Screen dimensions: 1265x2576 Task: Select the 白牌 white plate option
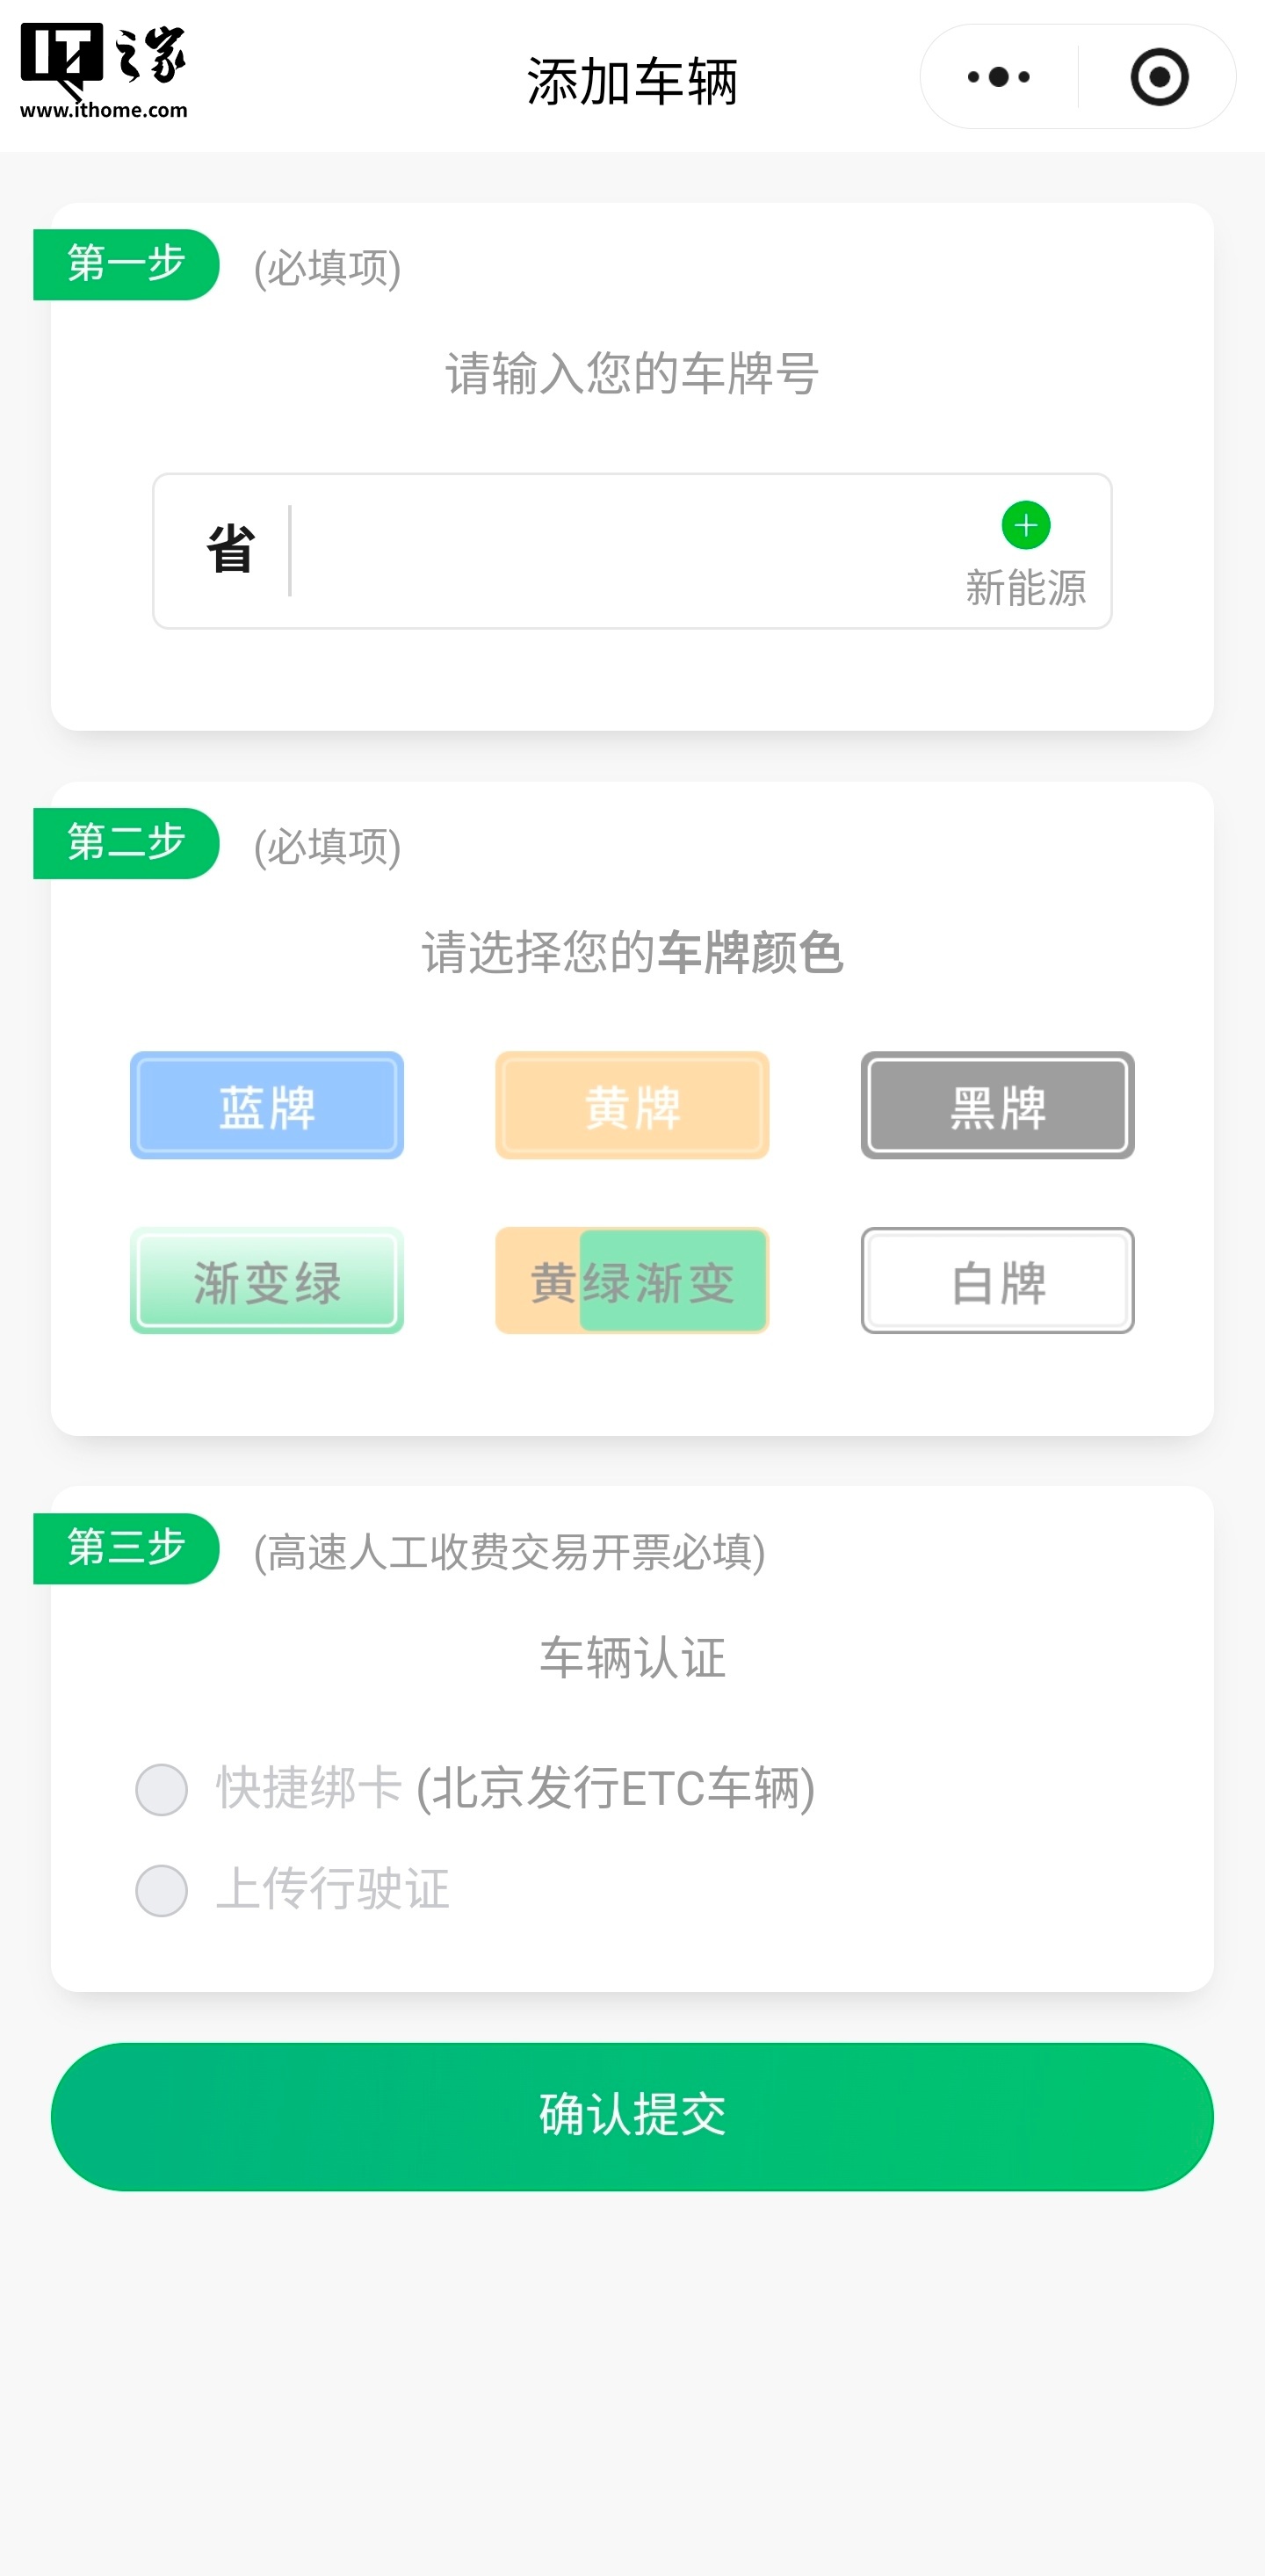click(x=997, y=1281)
